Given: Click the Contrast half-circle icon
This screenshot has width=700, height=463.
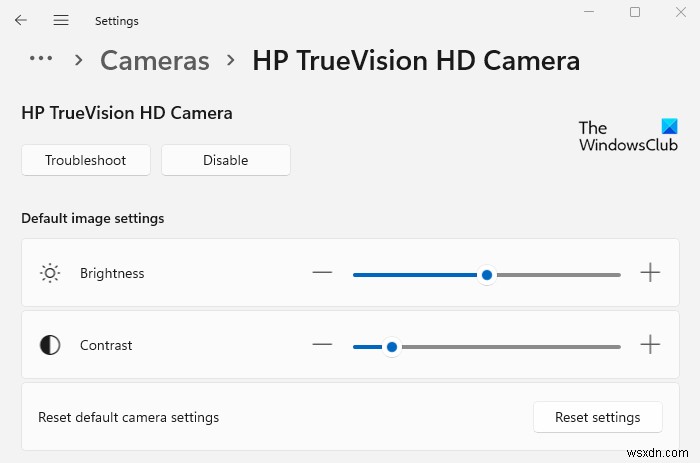Looking at the screenshot, I should [50, 345].
